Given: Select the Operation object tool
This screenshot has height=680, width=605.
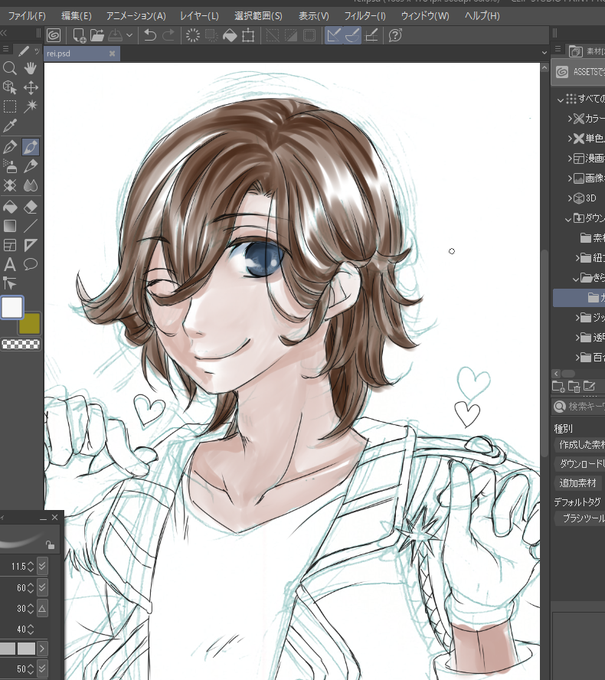Looking at the screenshot, I should 10,88.
